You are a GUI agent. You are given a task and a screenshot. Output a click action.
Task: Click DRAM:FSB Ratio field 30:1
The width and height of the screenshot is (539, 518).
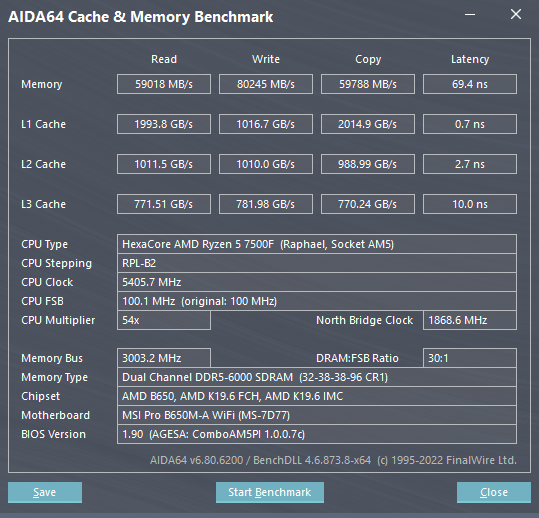tap(470, 358)
